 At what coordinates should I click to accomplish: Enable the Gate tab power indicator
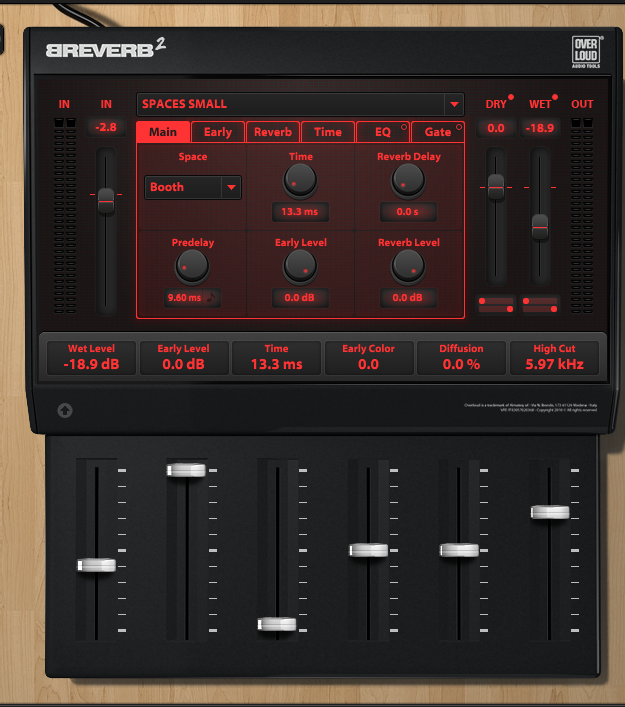[459, 127]
